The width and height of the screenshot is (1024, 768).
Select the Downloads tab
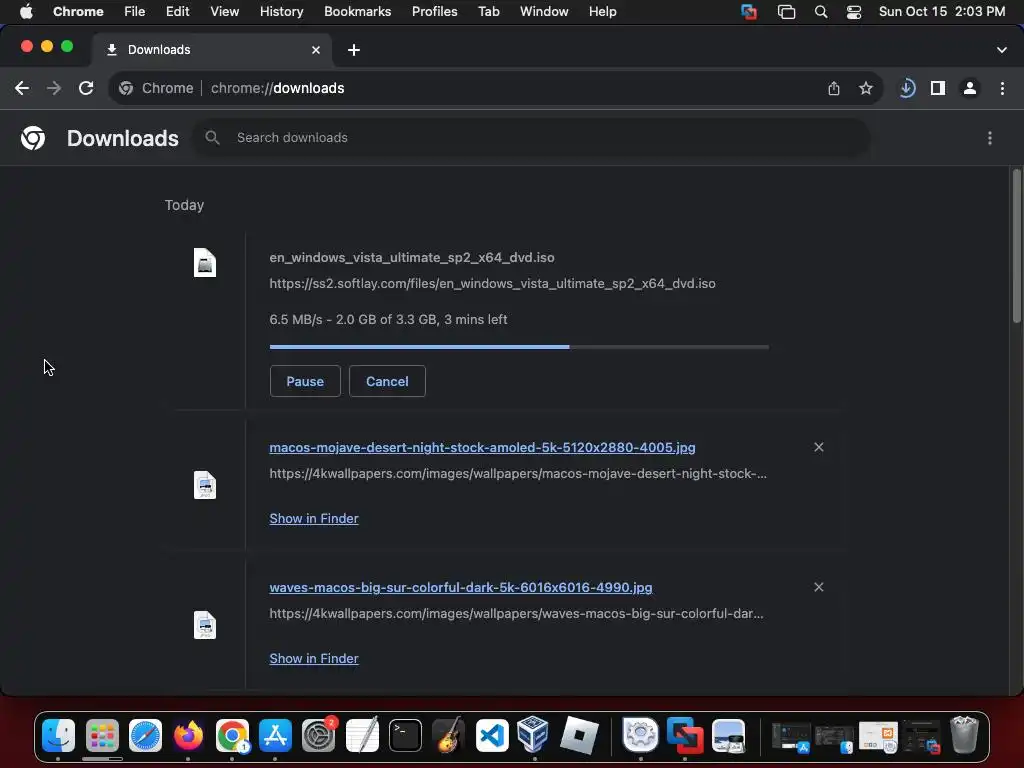[x=212, y=50]
